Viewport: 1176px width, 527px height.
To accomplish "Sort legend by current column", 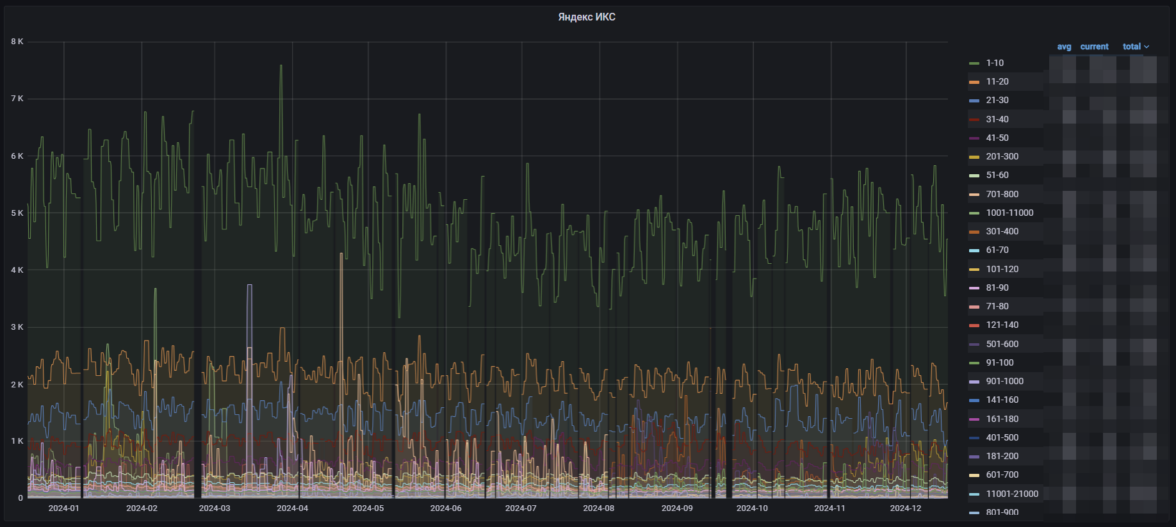I will pos(1094,46).
